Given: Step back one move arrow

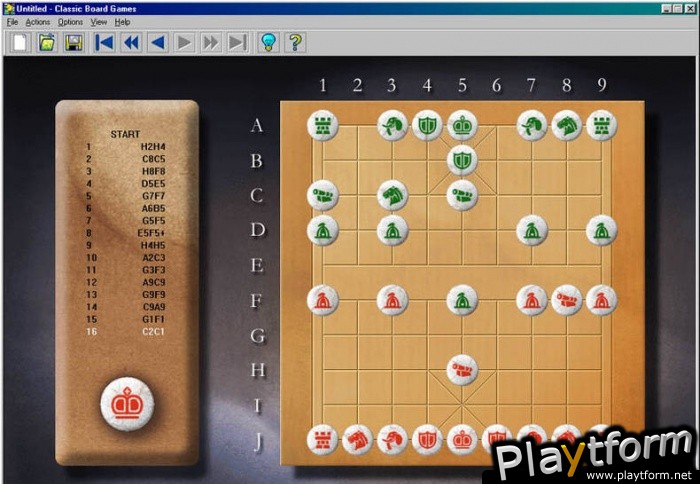Looking at the screenshot, I should click(158, 42).
